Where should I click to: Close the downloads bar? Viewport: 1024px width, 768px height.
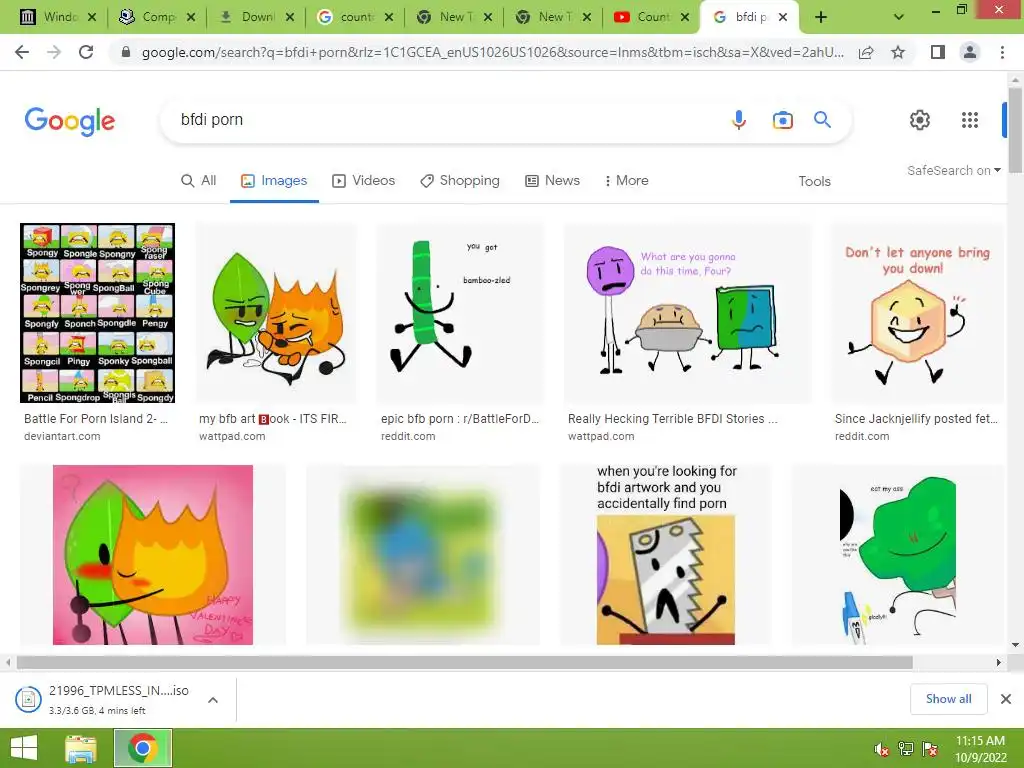(x=1006, y=699)
